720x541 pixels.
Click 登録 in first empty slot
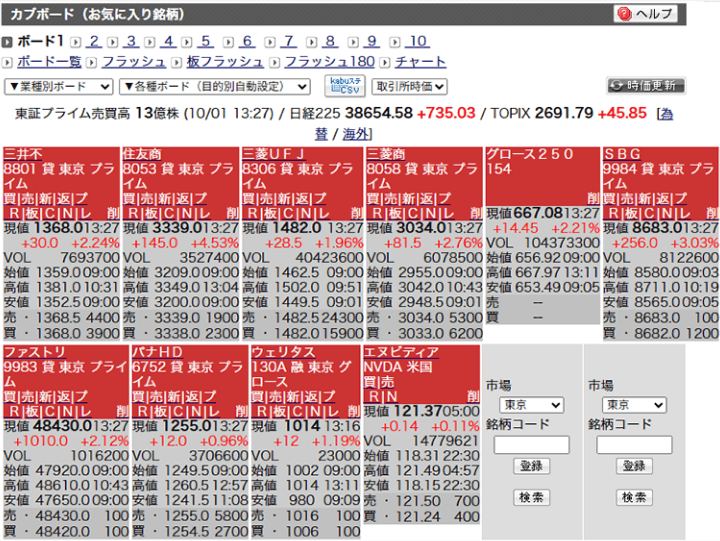coord(531,466)
